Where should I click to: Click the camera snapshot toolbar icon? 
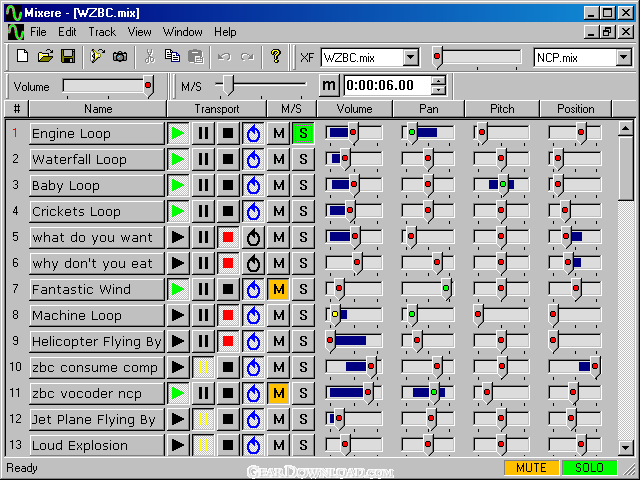tap(120, 56)
